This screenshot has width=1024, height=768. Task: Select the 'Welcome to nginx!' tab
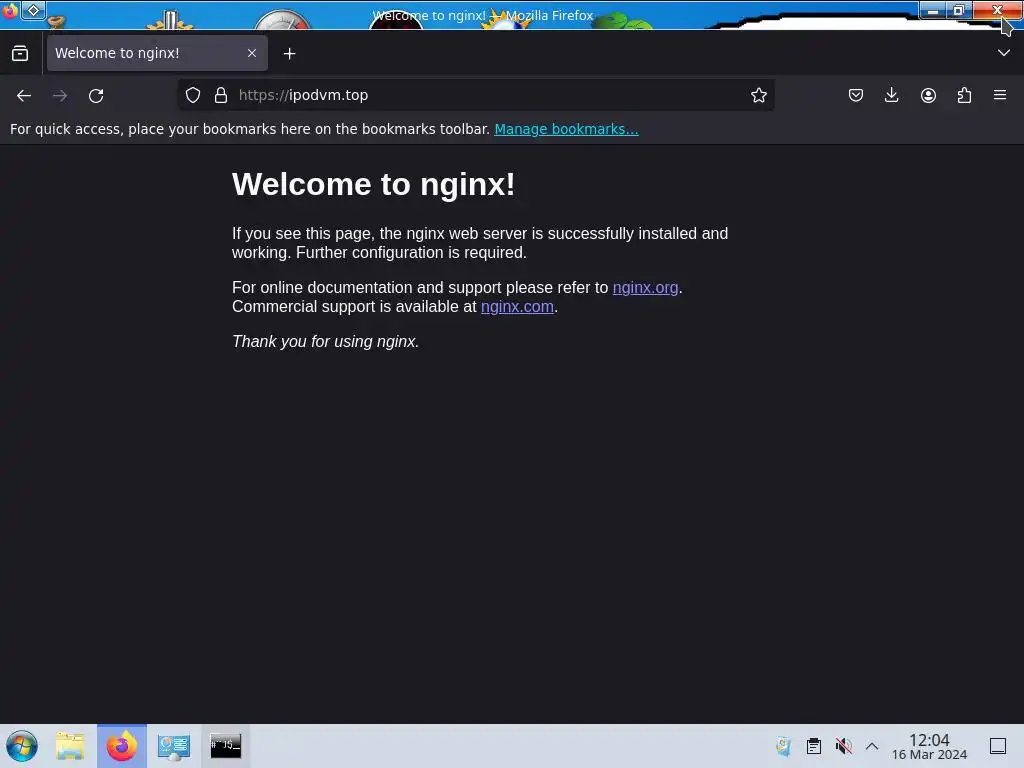coord(157,53)
